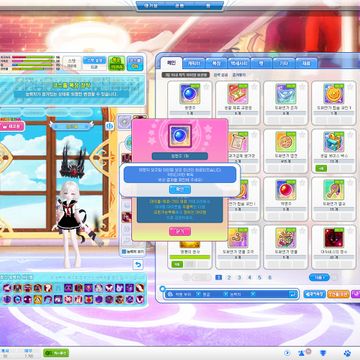The height and width of the screenshot is (360, 360).
Task: Select the red orb item icon
Action: coord(286,190)
